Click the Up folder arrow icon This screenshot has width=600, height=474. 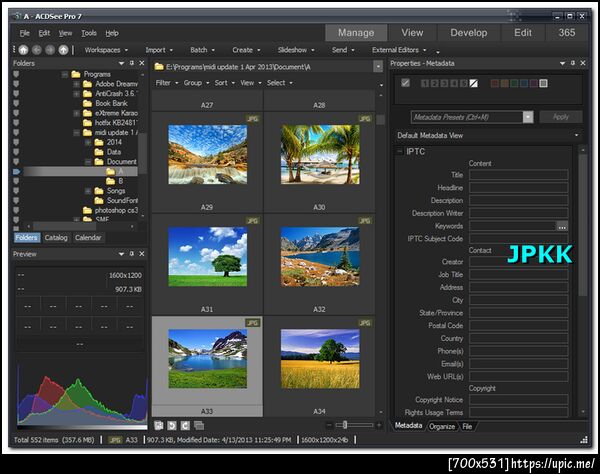63,50
